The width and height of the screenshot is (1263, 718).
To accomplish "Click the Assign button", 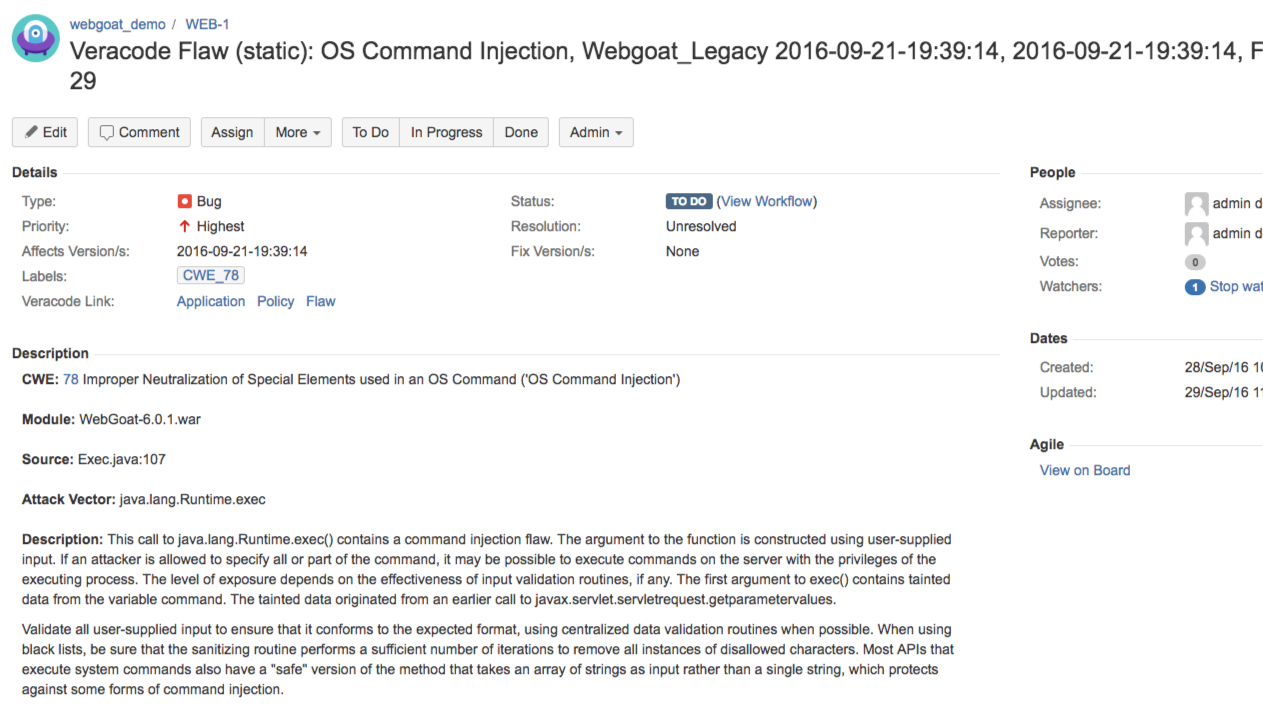I will tap(232, 132).
